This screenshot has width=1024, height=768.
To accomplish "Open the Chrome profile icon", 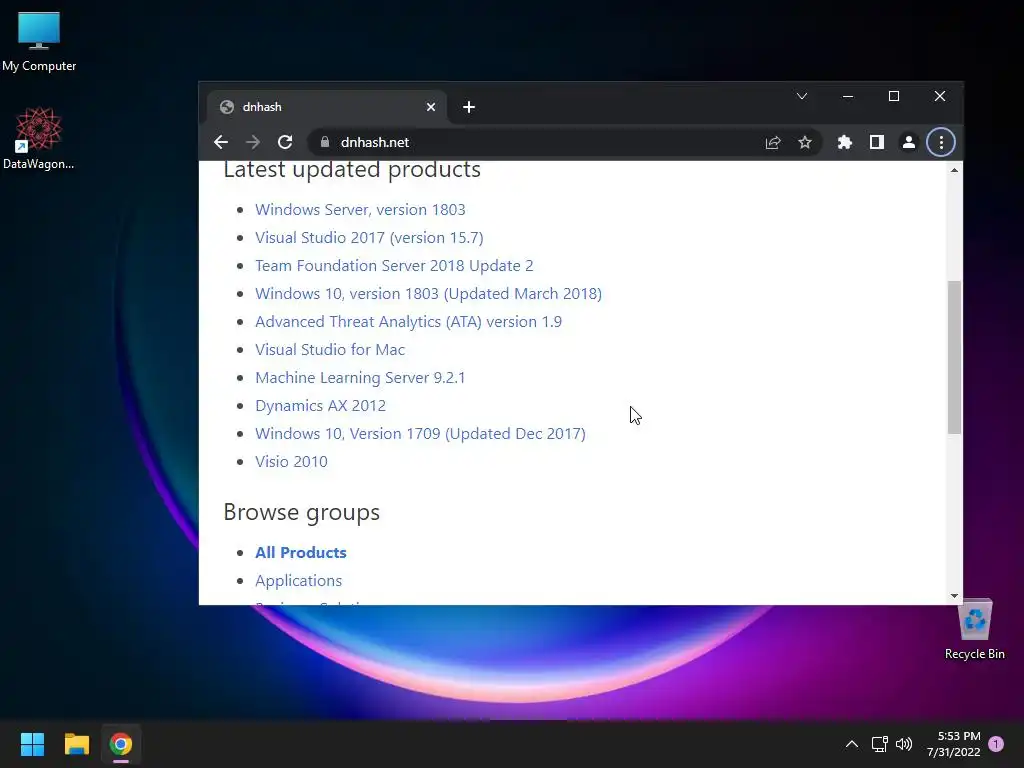I will pyautogui.click(x=908, y=142).
